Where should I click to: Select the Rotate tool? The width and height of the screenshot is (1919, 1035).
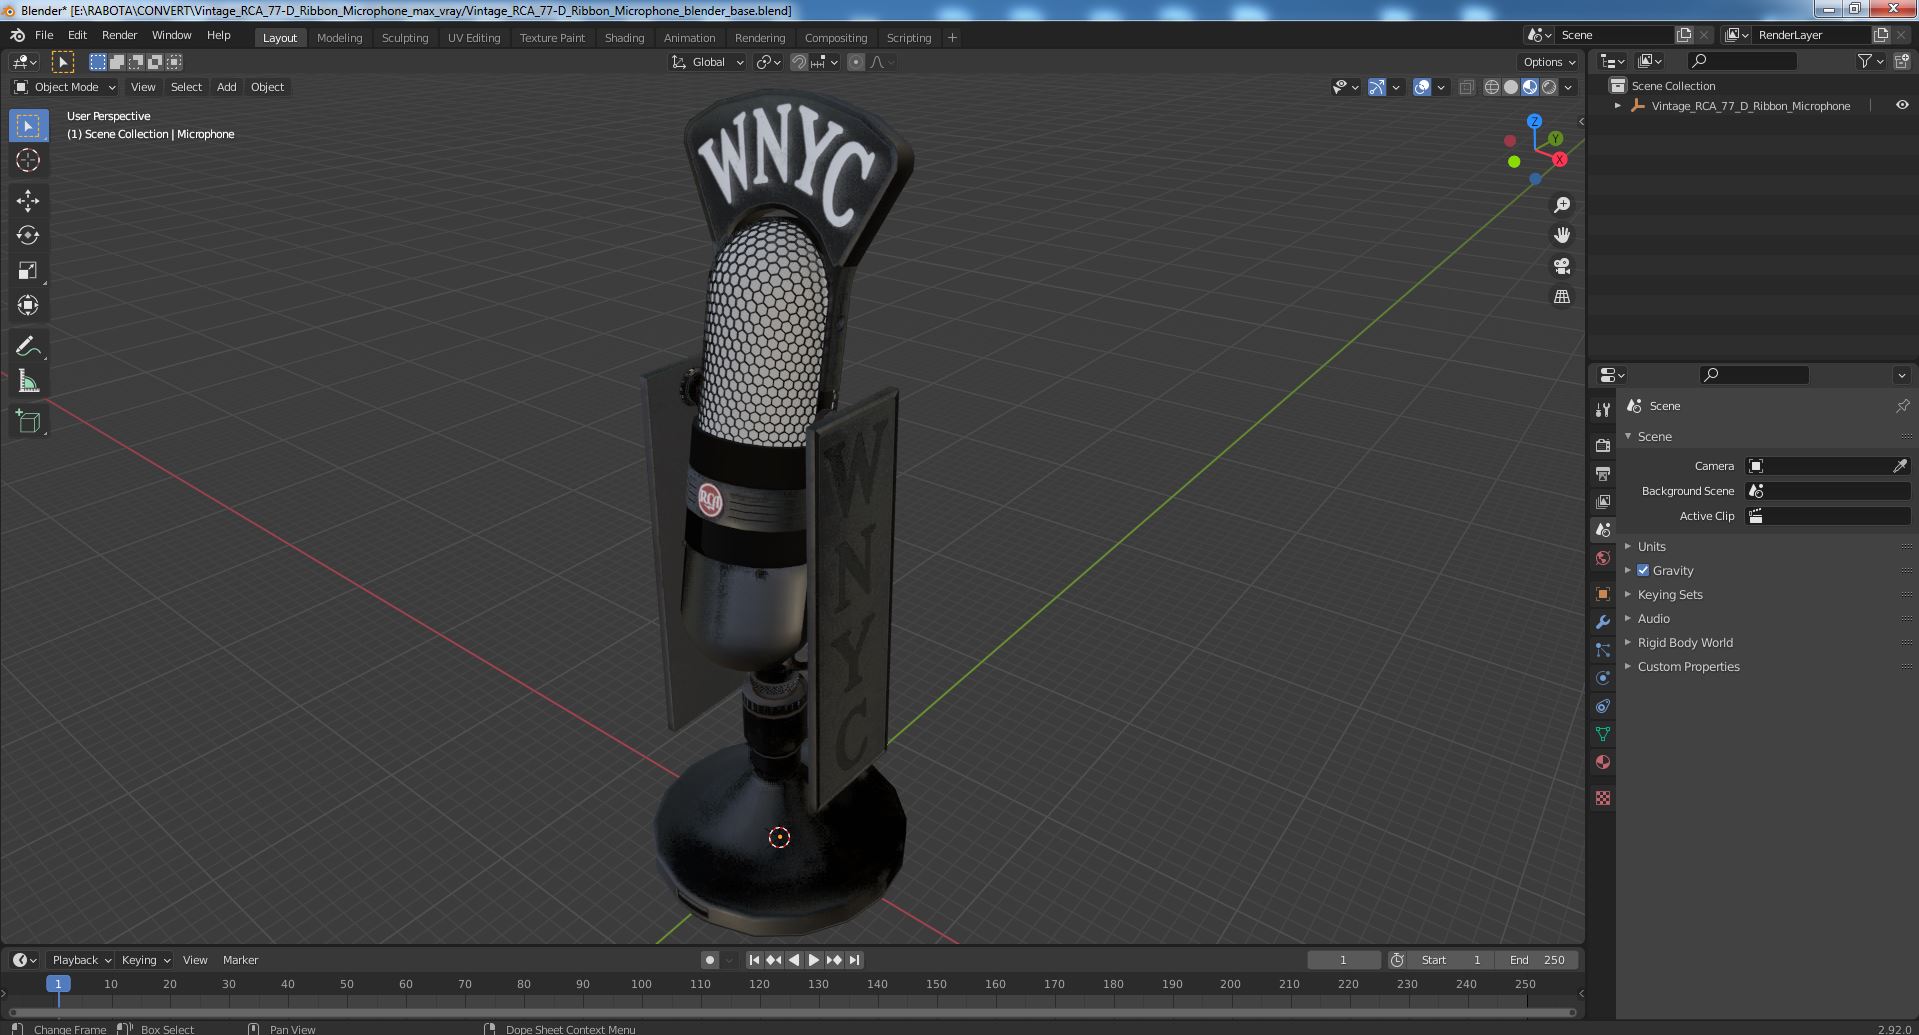[x=28, y=235]
